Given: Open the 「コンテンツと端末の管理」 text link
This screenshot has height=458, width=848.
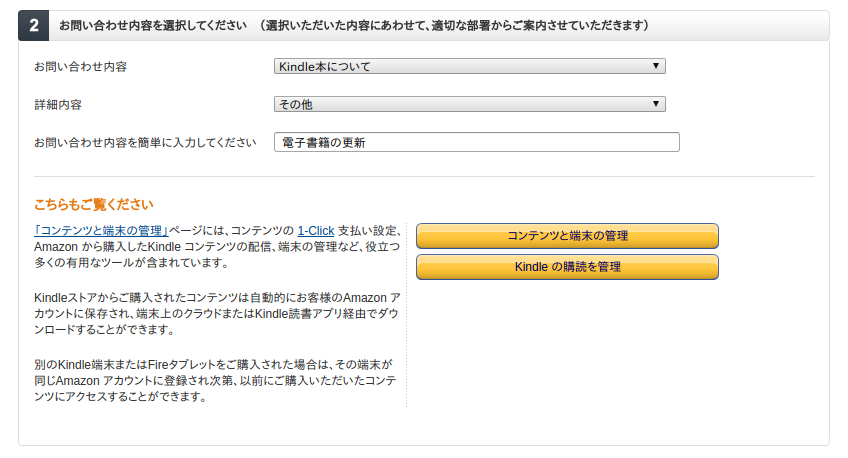Looking at the screenshot, I should [x=100, y=230].
